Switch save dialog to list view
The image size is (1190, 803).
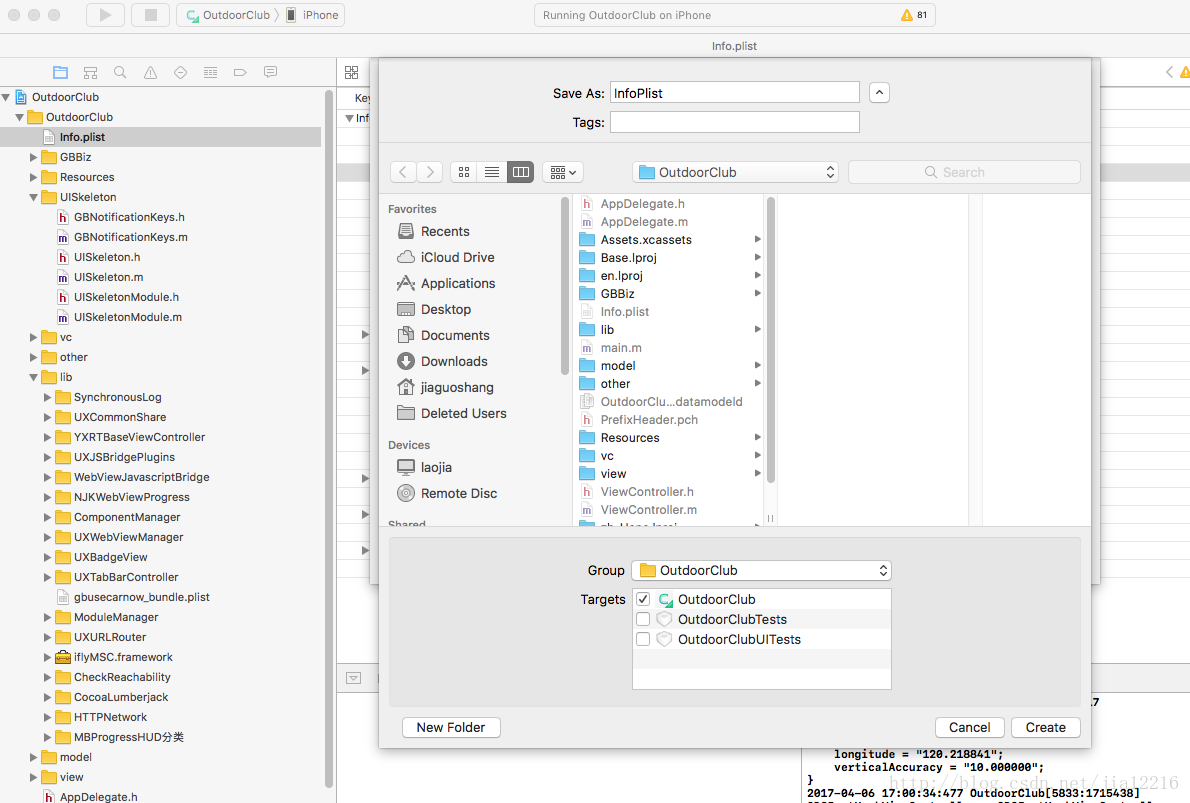492,172
